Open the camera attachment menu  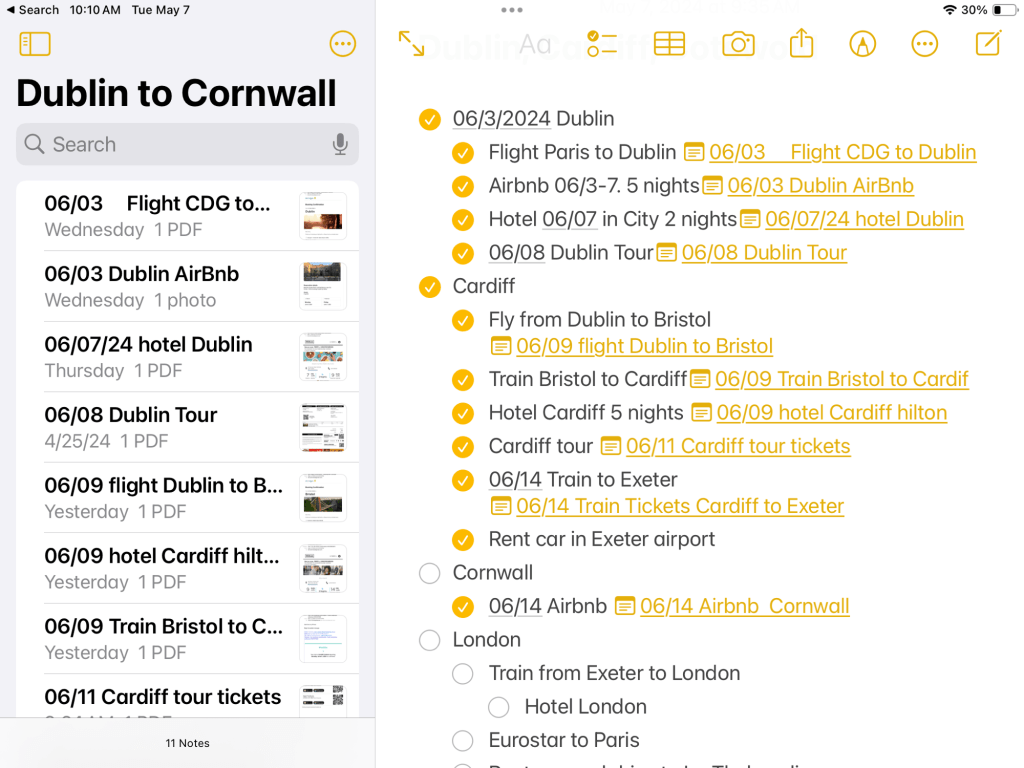pyautogui.click(x=738, y=44)
